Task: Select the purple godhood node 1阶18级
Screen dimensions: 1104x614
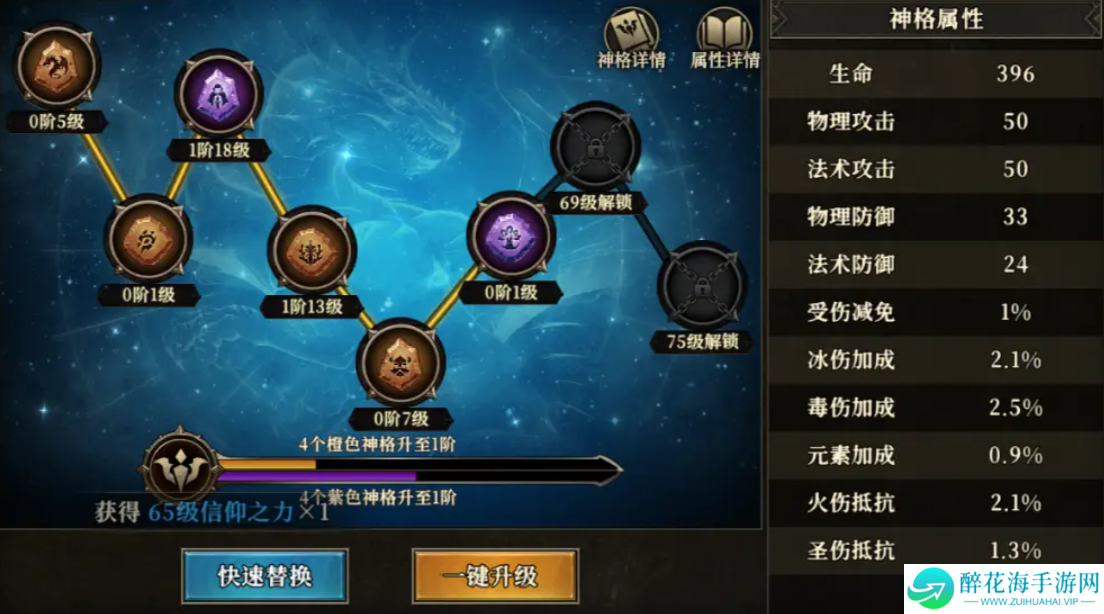Action: point(219,95)
